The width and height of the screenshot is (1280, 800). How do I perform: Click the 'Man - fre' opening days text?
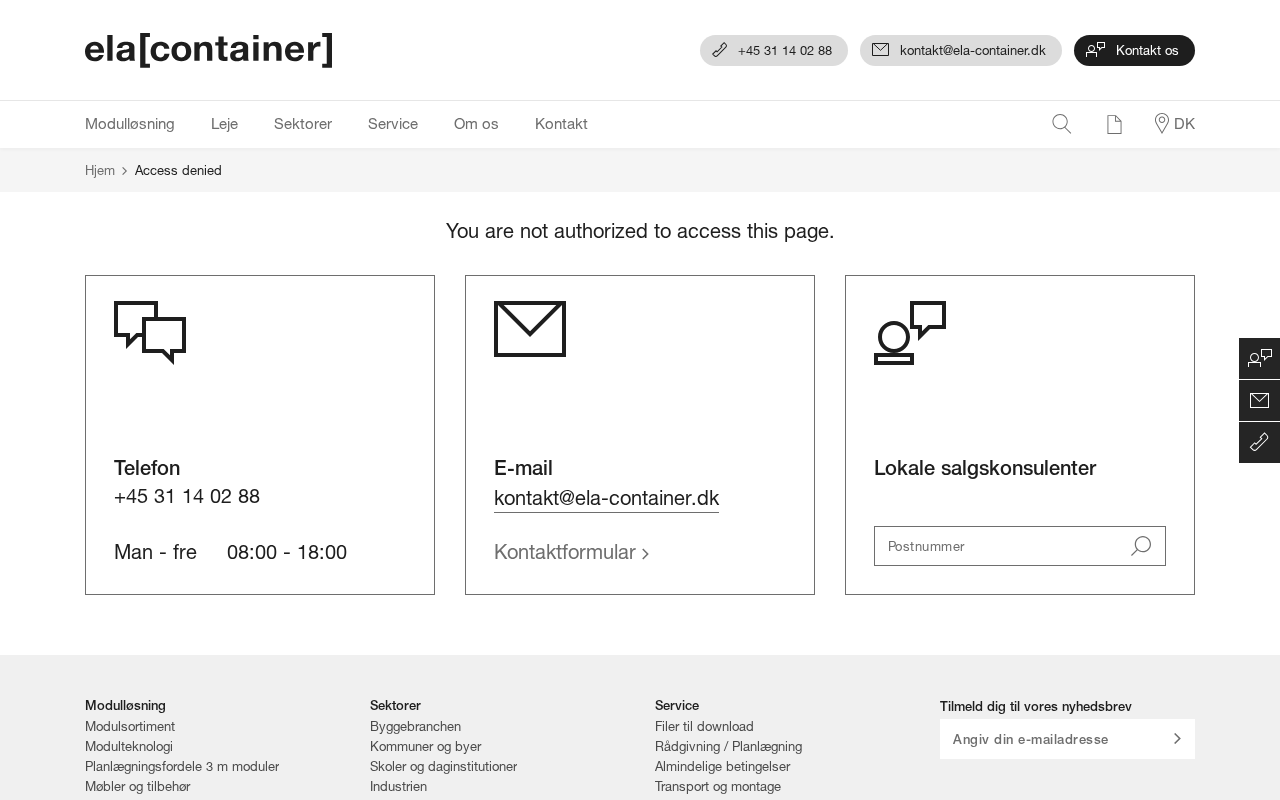point(155,552)
